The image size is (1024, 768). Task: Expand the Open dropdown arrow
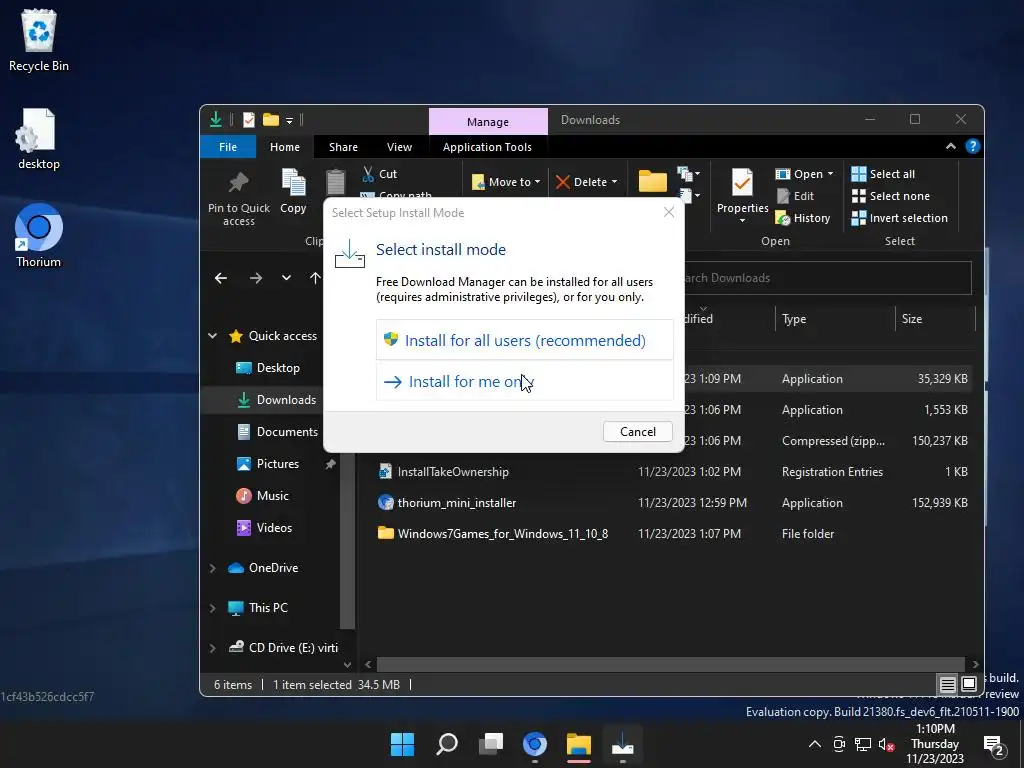830,174
